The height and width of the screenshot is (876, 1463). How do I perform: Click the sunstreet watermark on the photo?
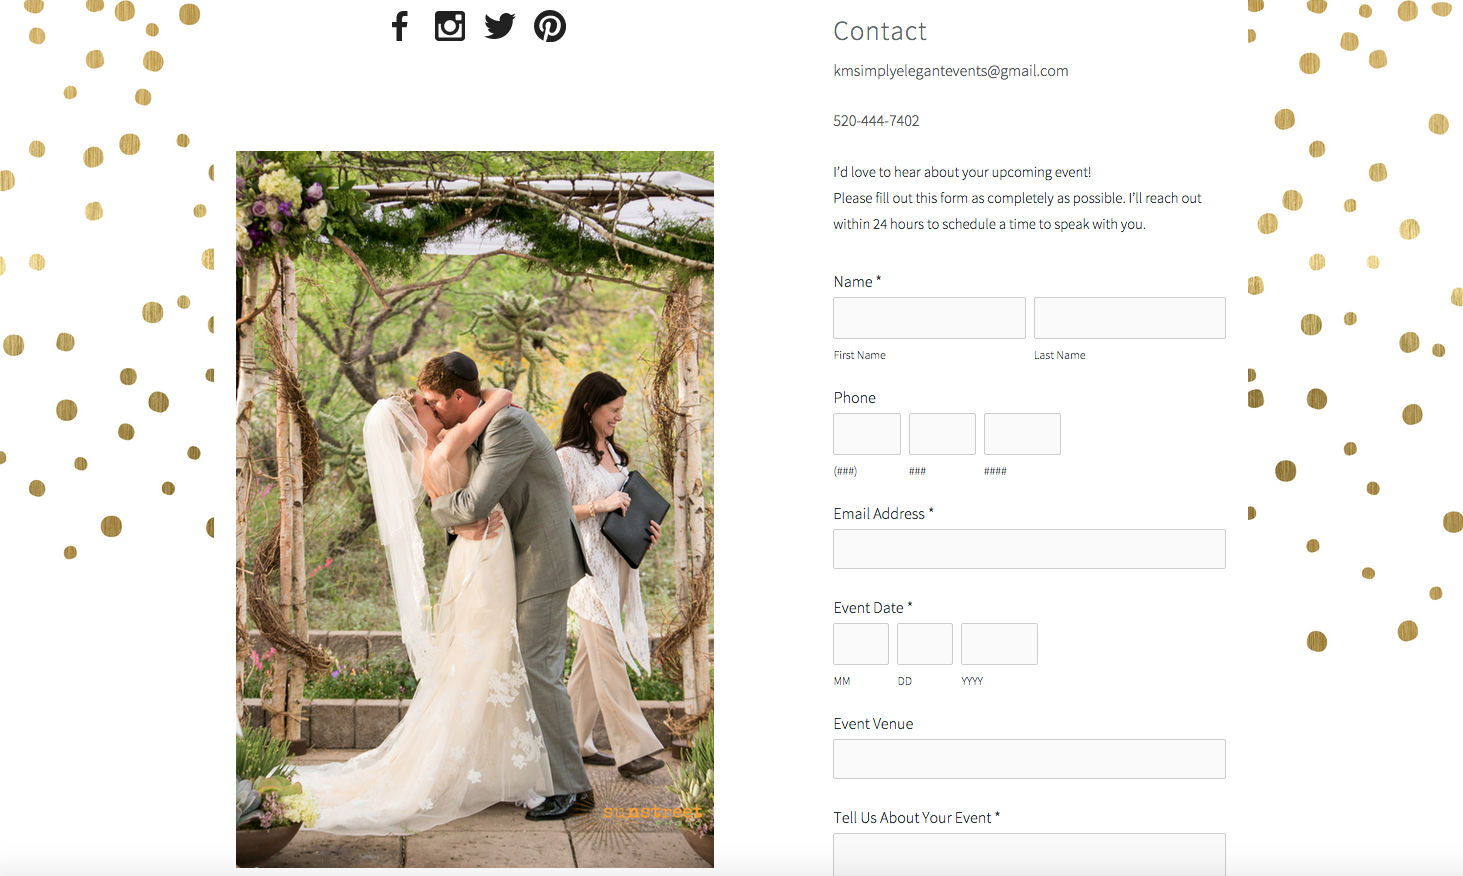pos(652,811)
